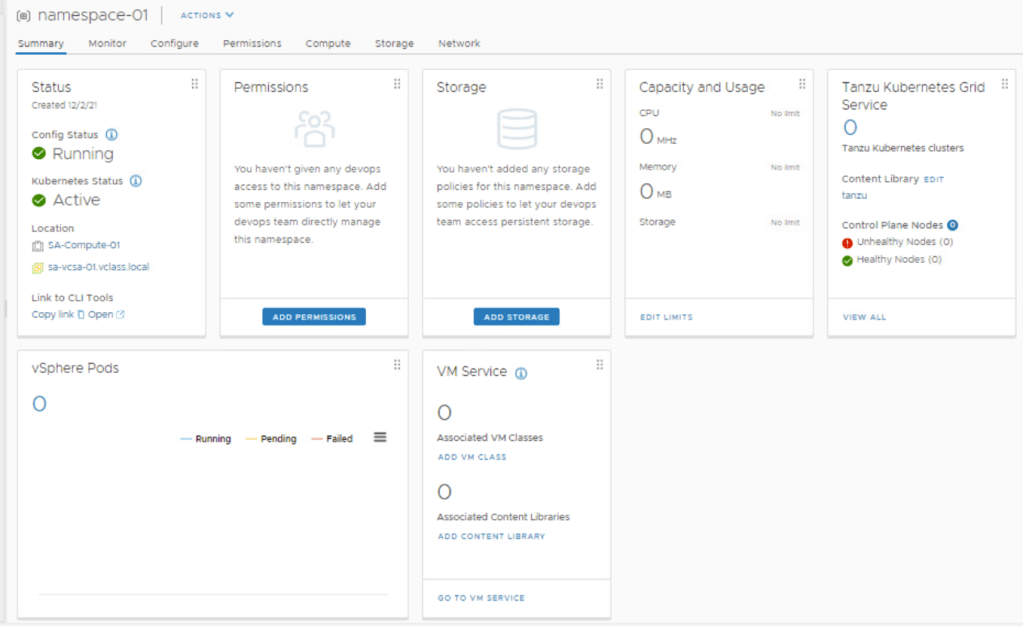Click the VM Service info icon
The width and height of the screenshot is (1023, 627).
(521, 373)
